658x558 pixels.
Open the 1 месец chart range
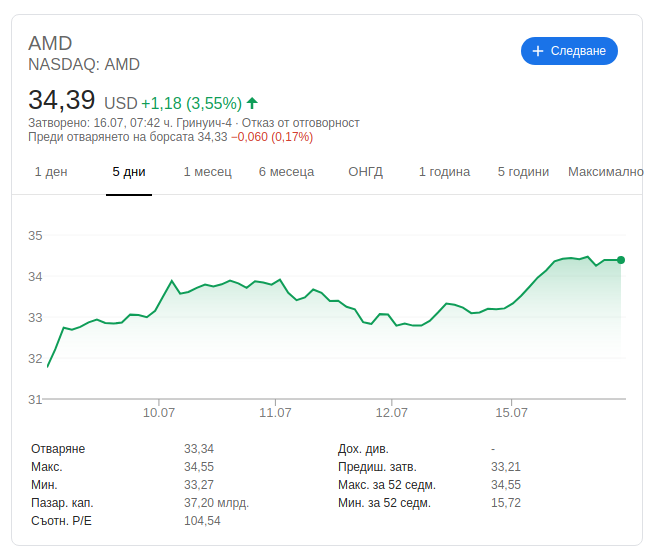pyautogui.click(x=208, y=172)
